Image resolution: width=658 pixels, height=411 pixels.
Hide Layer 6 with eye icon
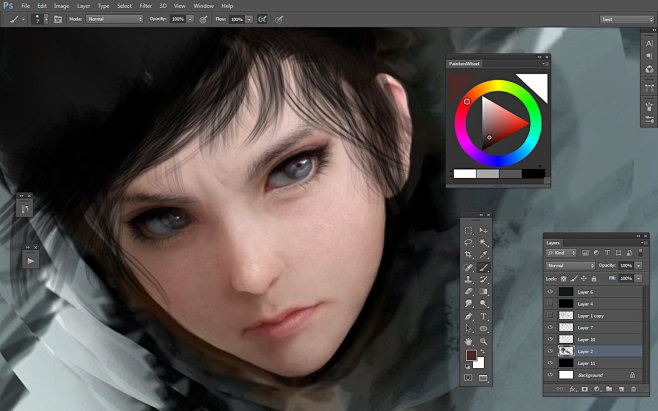[550, 292]
